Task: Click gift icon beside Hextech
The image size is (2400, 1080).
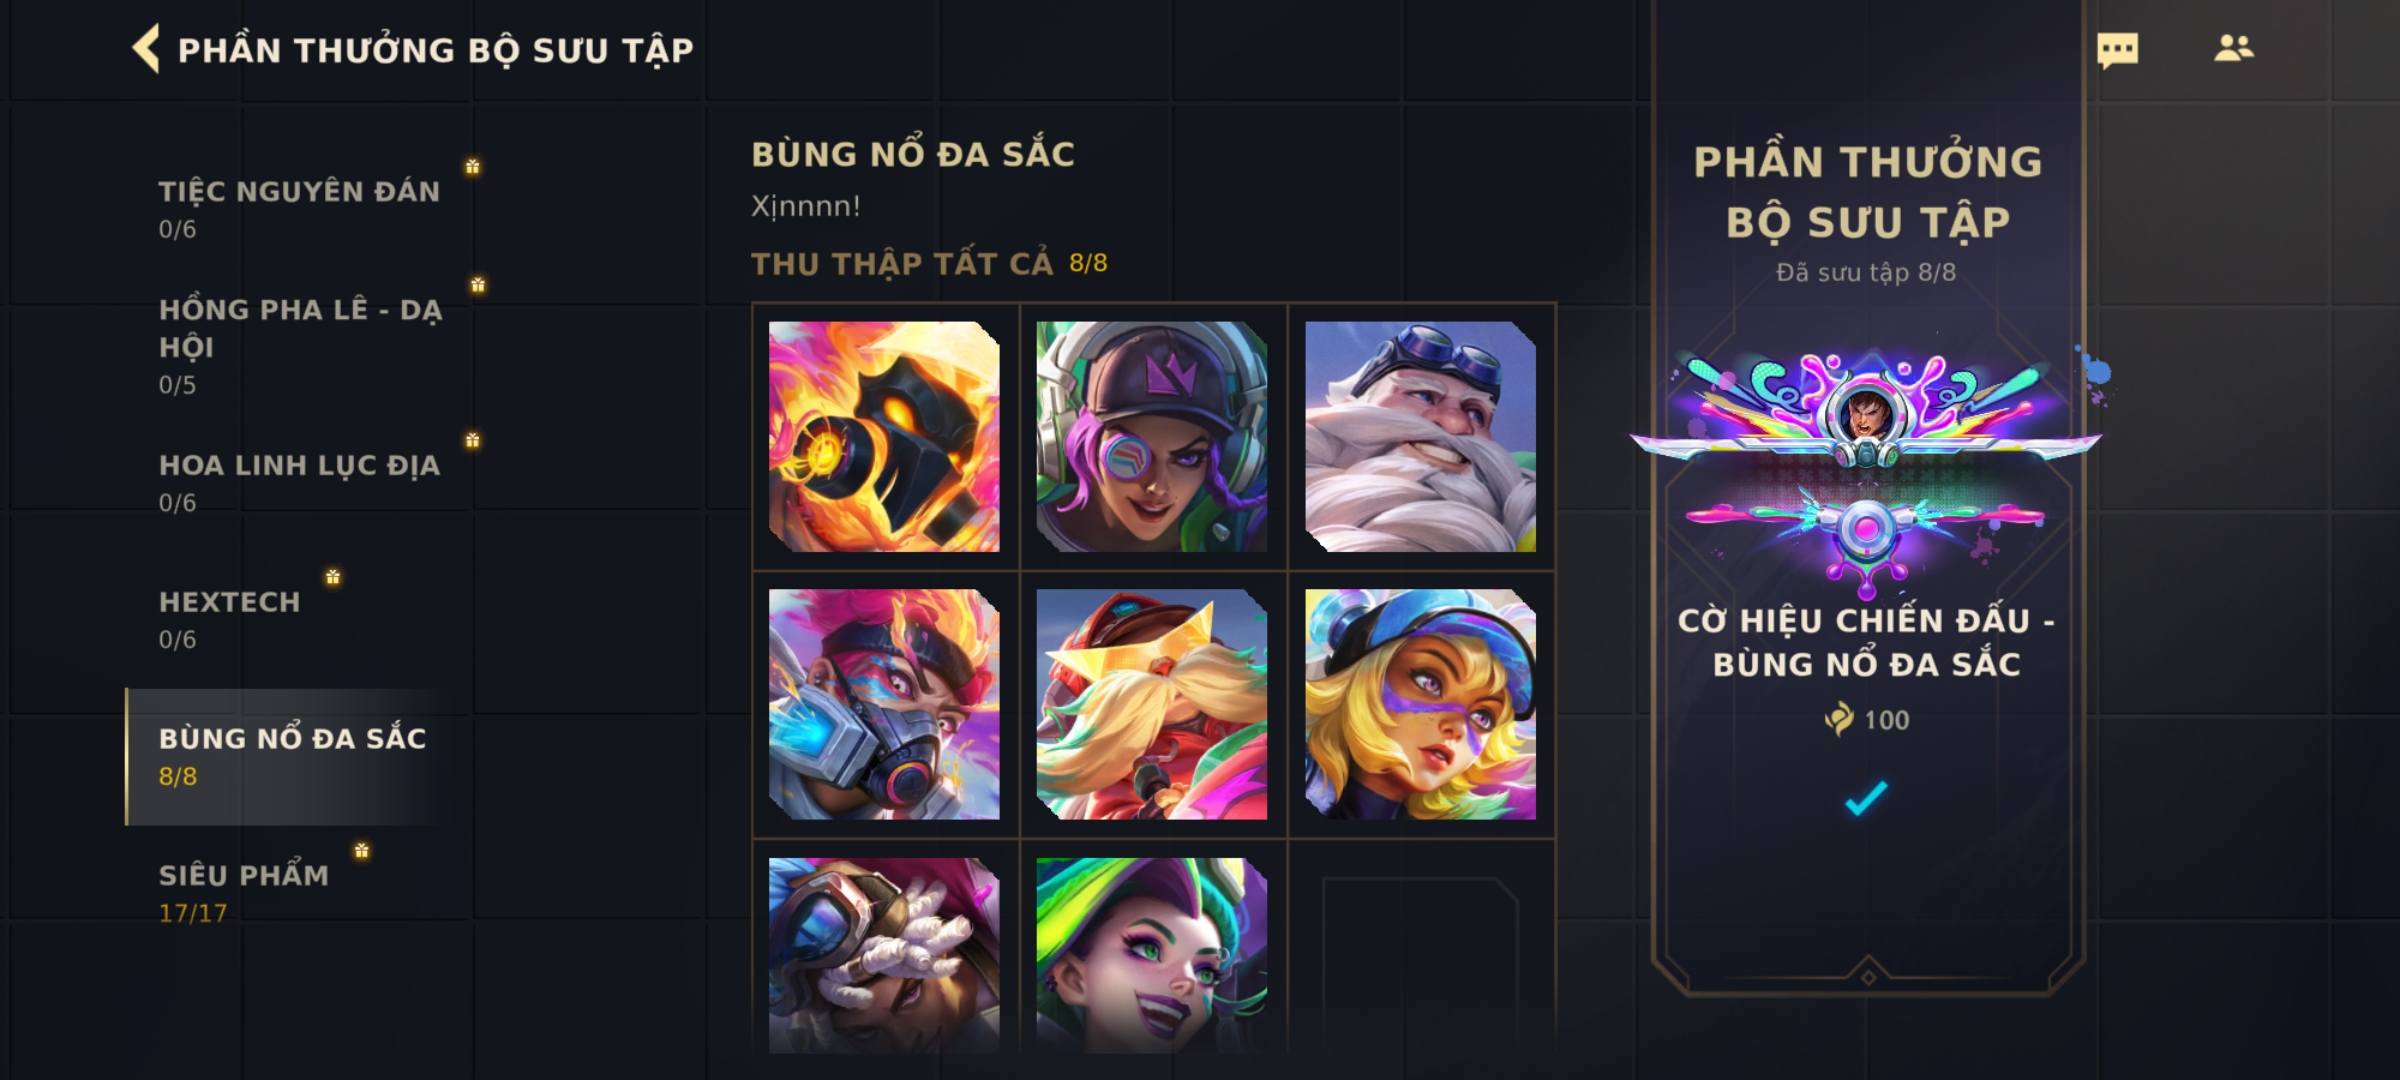Action: point(333,577)
